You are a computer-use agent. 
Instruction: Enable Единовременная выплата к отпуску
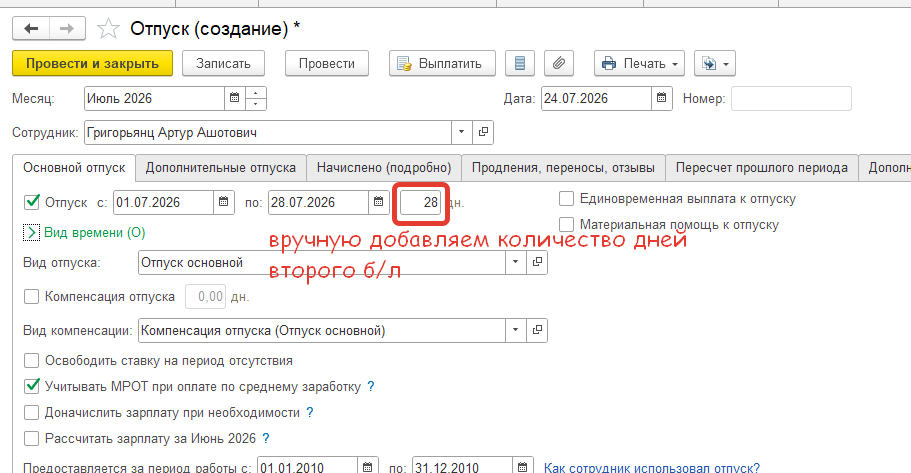tap(566, 199)
